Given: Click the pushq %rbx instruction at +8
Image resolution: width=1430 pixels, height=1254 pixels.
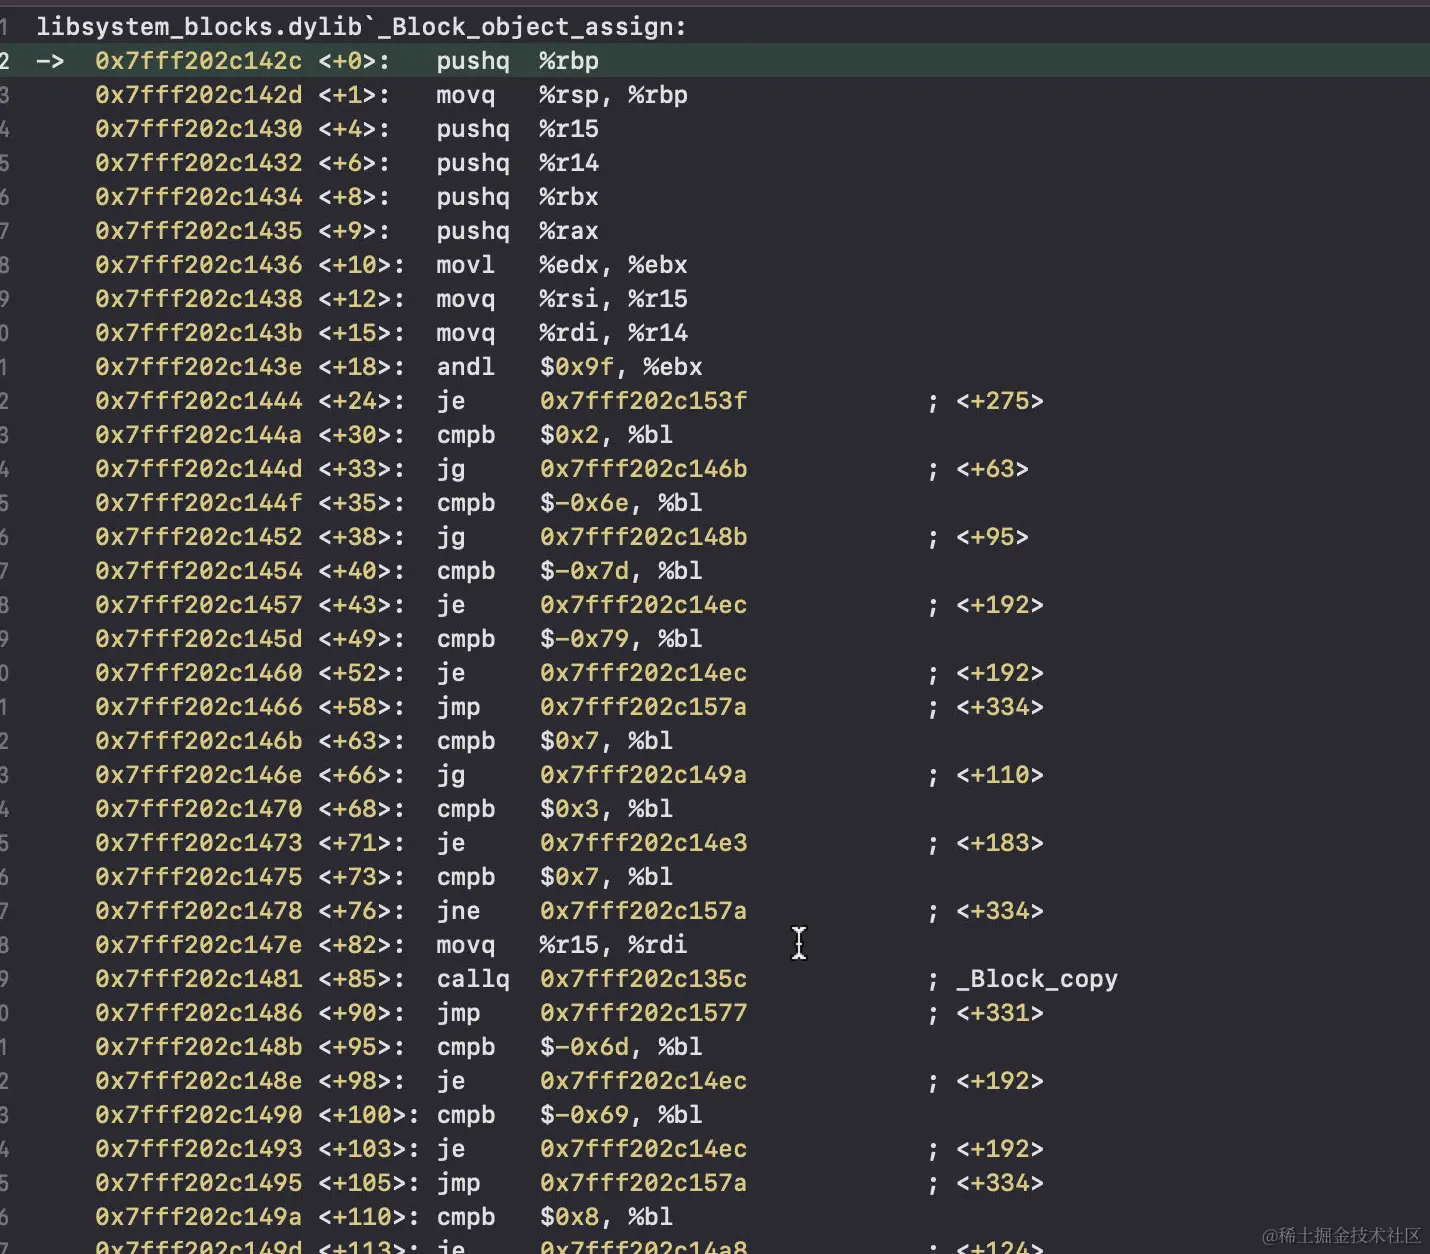Looking at the screenshot, I should pos(517,197).
